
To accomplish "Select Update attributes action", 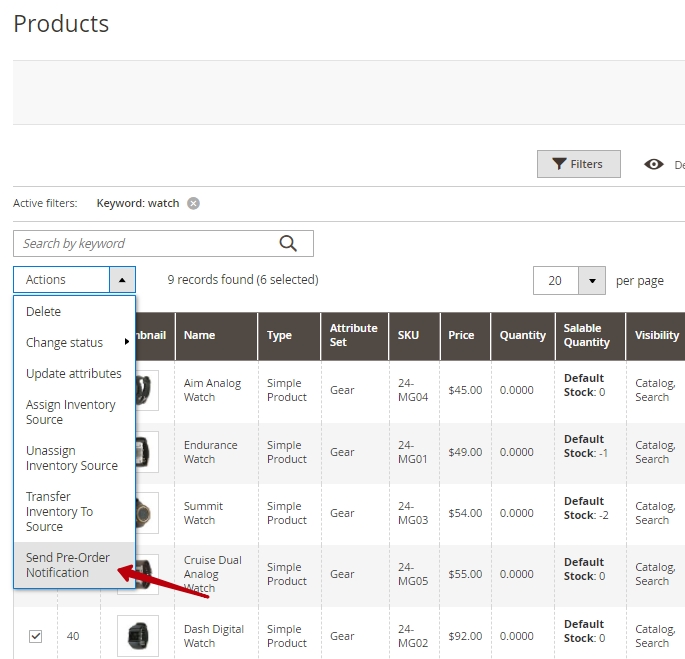I will [73, 373].
